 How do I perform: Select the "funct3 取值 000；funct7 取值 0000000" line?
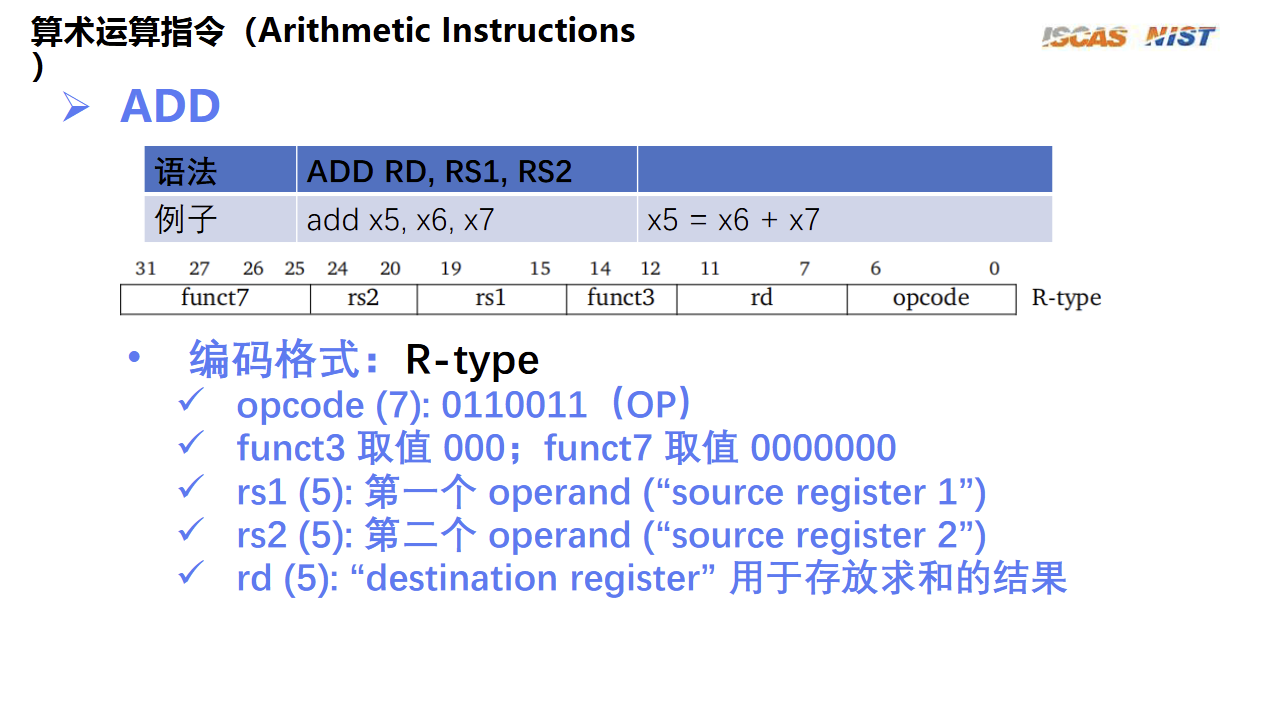pos(566,448)
